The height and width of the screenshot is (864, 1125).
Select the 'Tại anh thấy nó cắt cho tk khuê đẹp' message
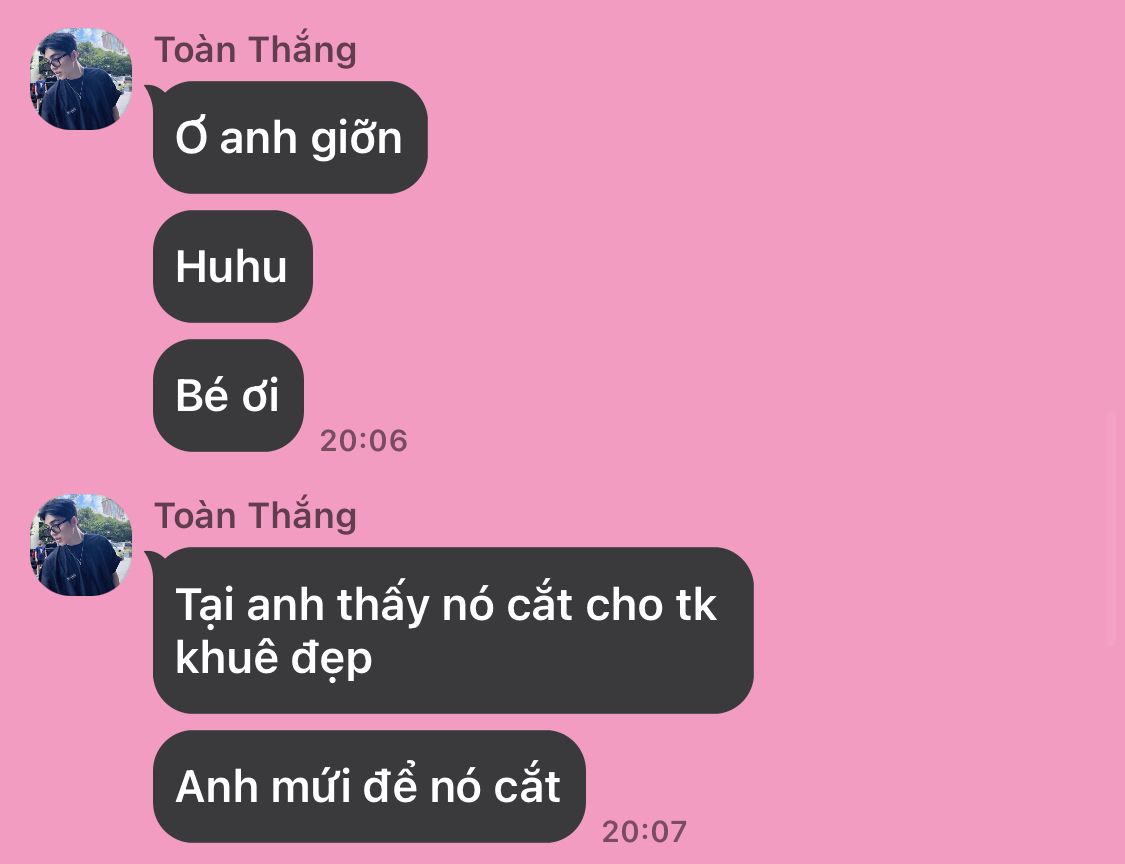(453, 630)
